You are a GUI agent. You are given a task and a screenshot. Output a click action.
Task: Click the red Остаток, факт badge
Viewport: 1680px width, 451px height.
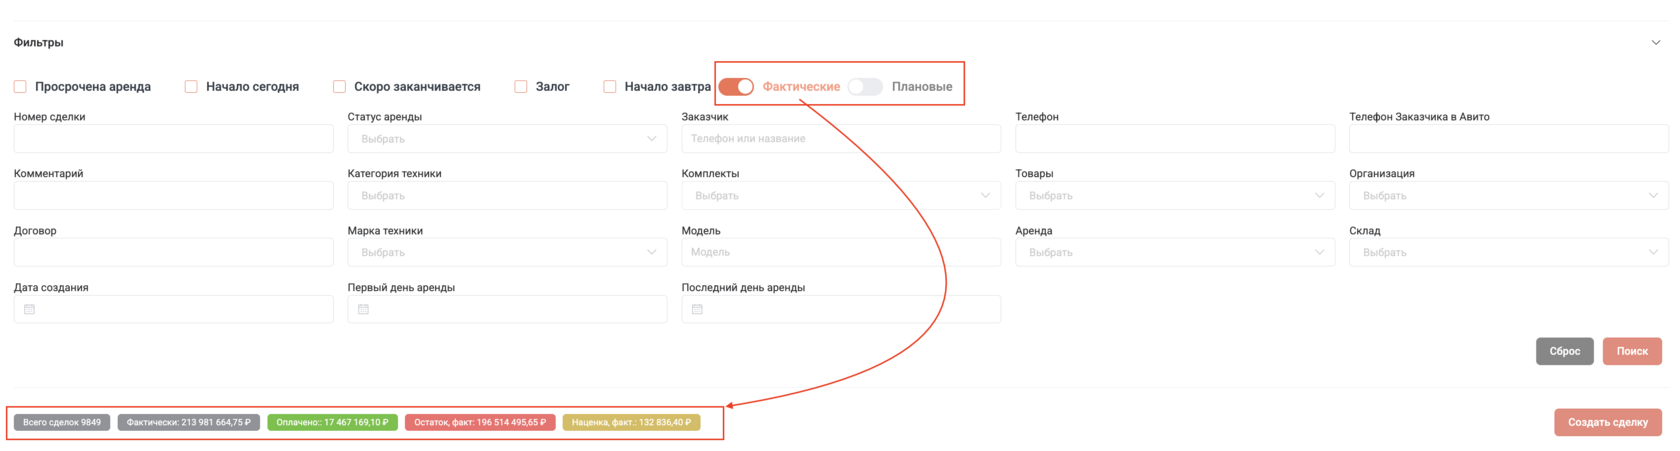pyautogui.click(x=480, y=422)
